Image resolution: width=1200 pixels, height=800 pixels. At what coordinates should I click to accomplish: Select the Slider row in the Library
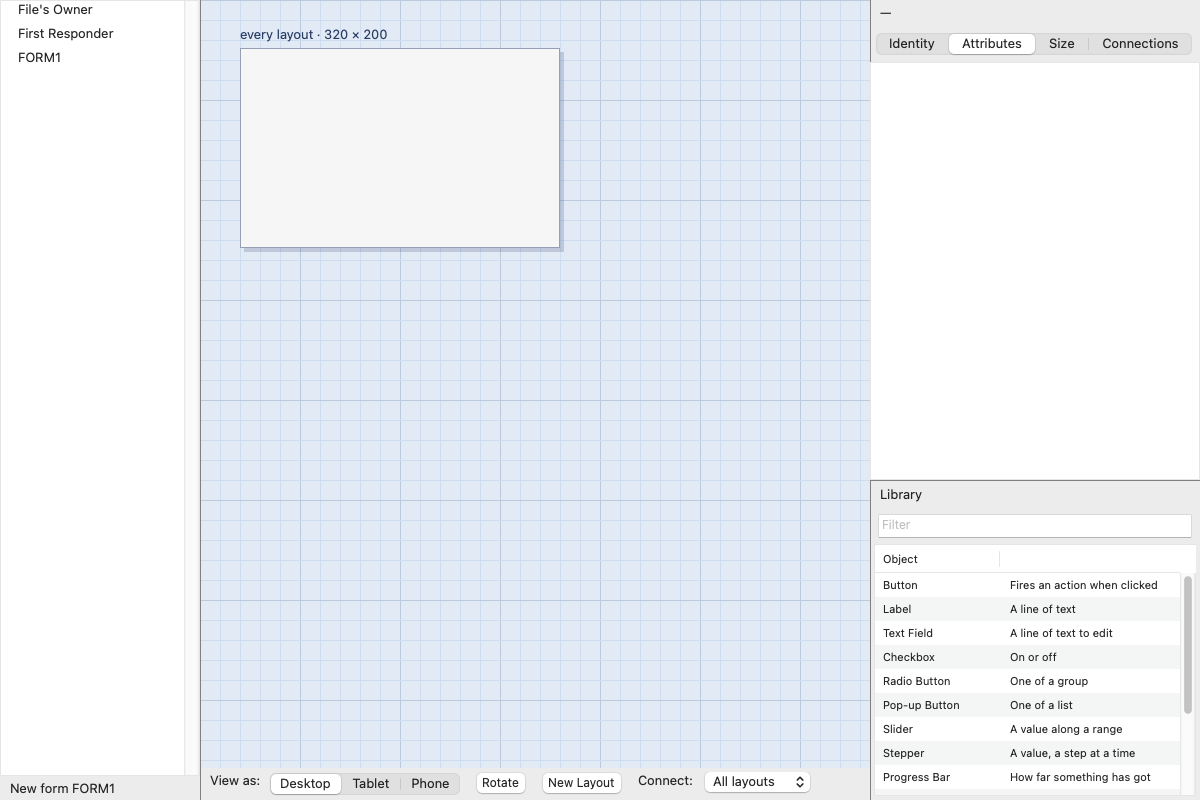click(x=1028, y=729)
